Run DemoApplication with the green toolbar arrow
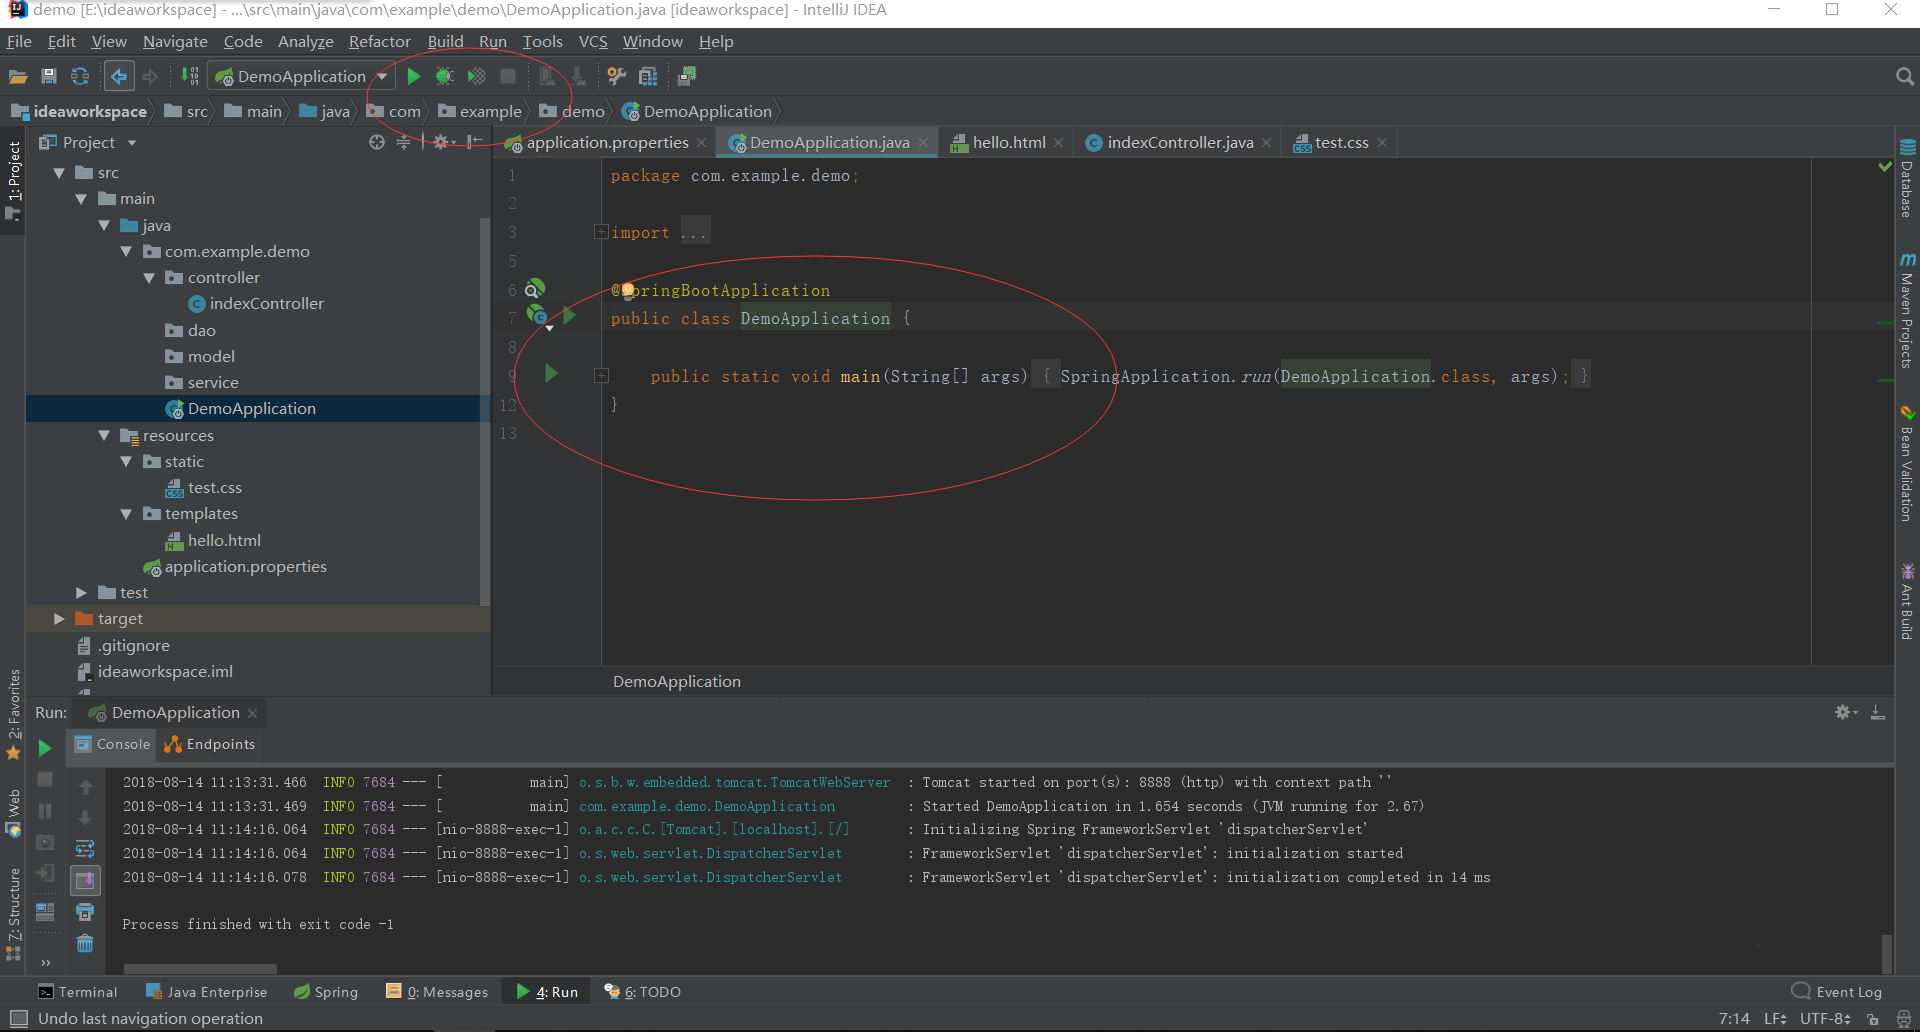The width and height of the screenshot is (1920, 1032). click(413, 76)
